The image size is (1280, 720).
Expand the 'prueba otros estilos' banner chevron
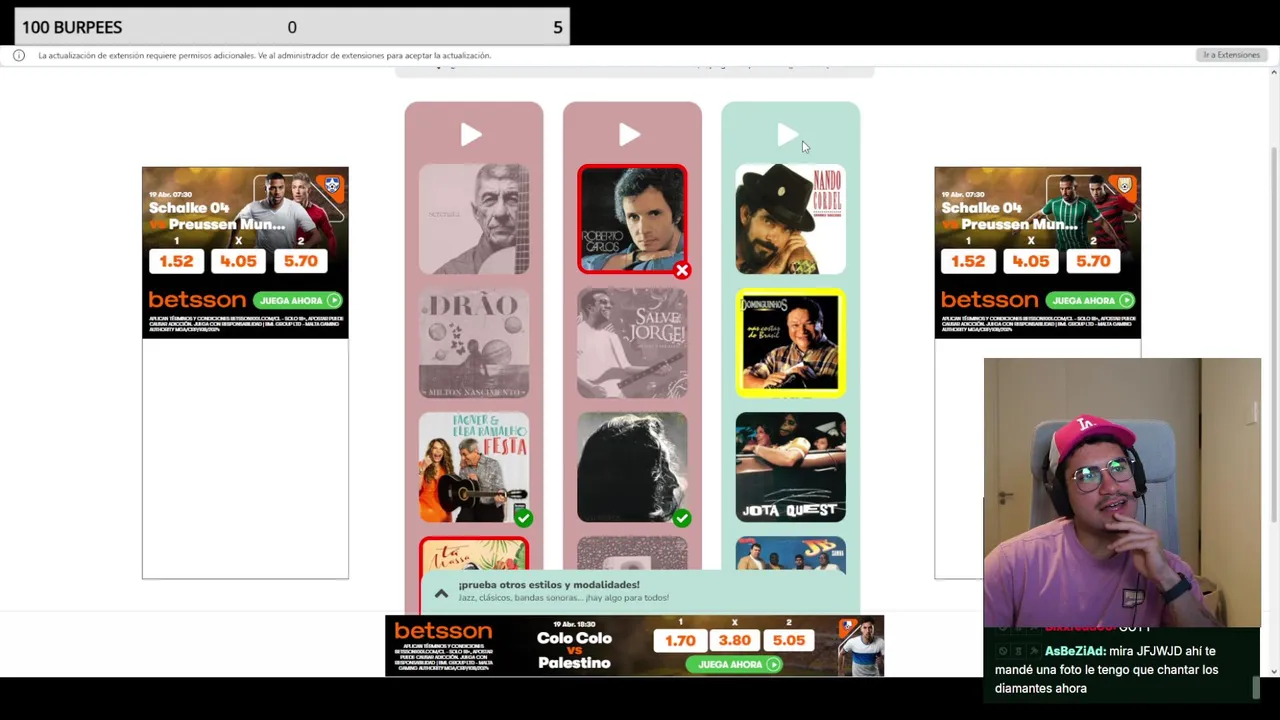pyautogui.click(x=441, y=593)
